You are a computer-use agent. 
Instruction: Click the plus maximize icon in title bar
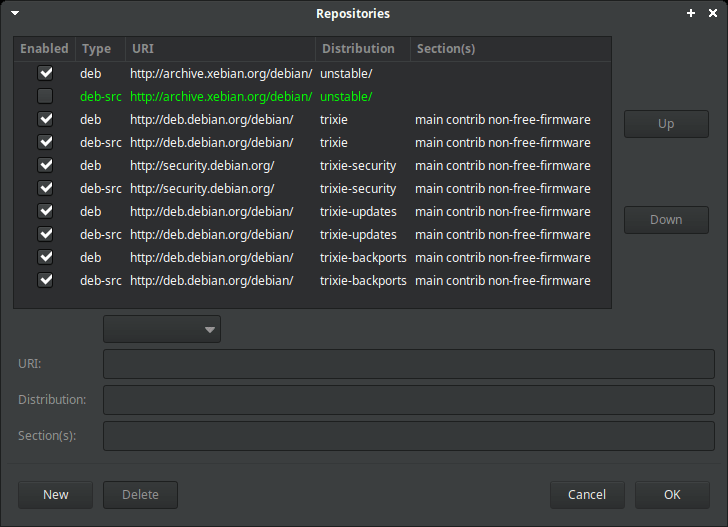691,14
